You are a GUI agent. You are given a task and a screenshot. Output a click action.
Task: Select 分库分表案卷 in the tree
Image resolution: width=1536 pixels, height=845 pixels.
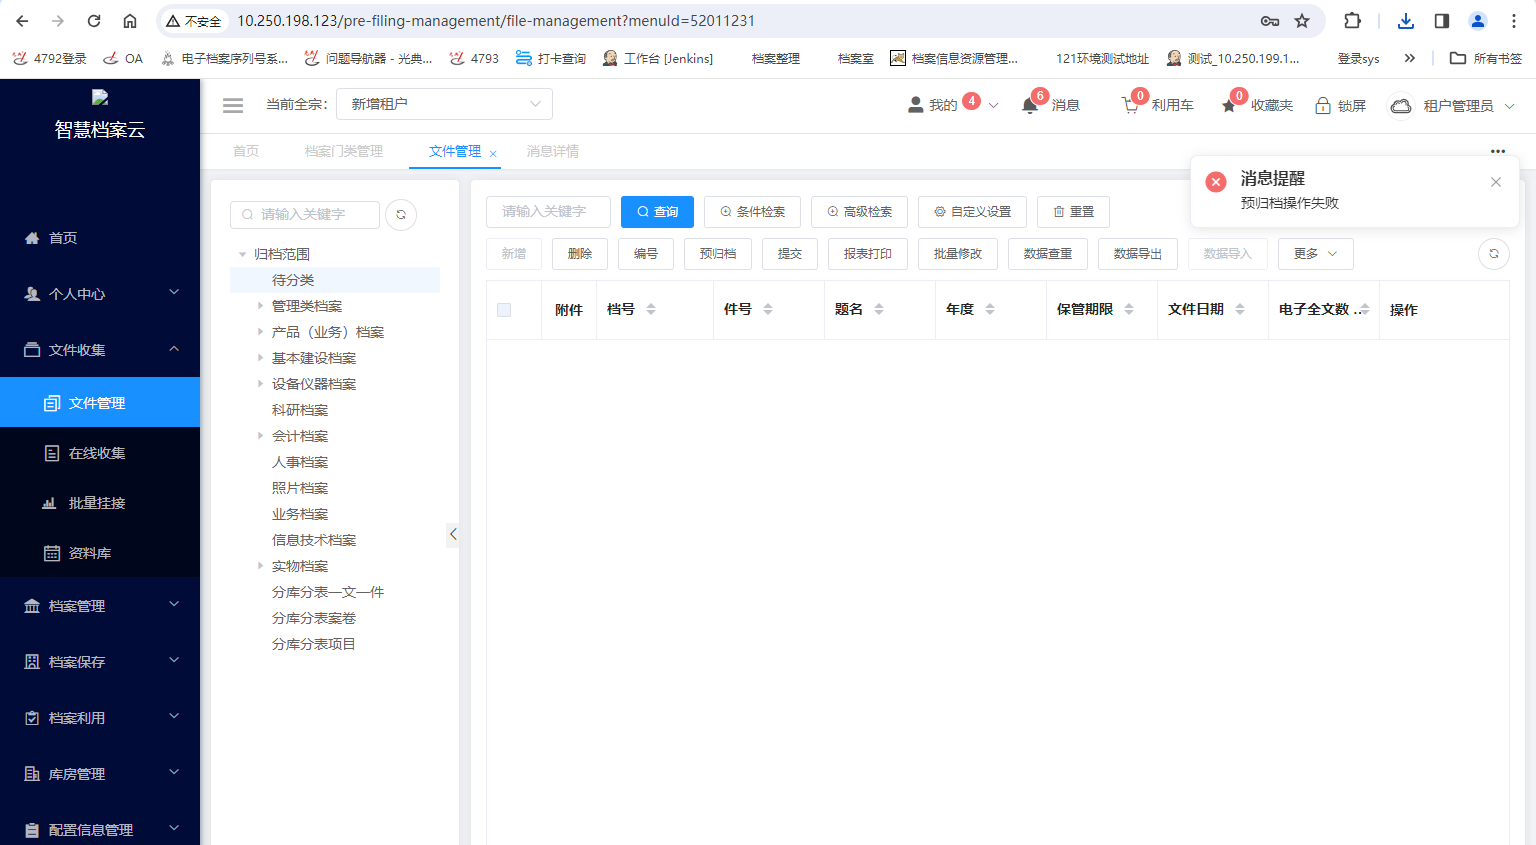(314, 618)
